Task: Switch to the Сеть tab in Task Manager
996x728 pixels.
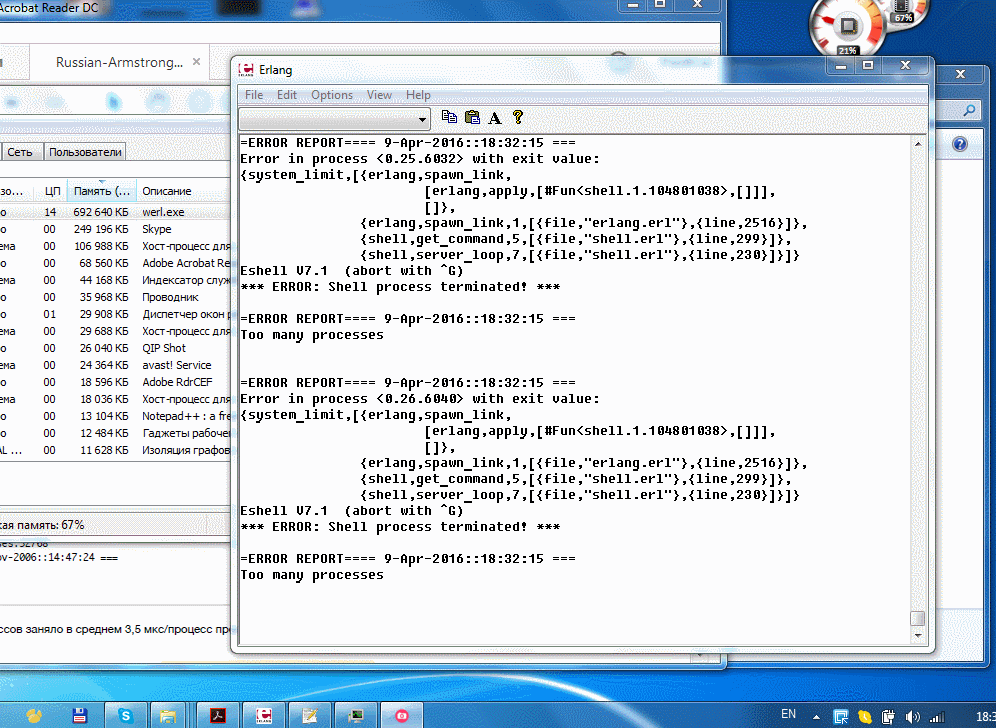Action: 20,152
